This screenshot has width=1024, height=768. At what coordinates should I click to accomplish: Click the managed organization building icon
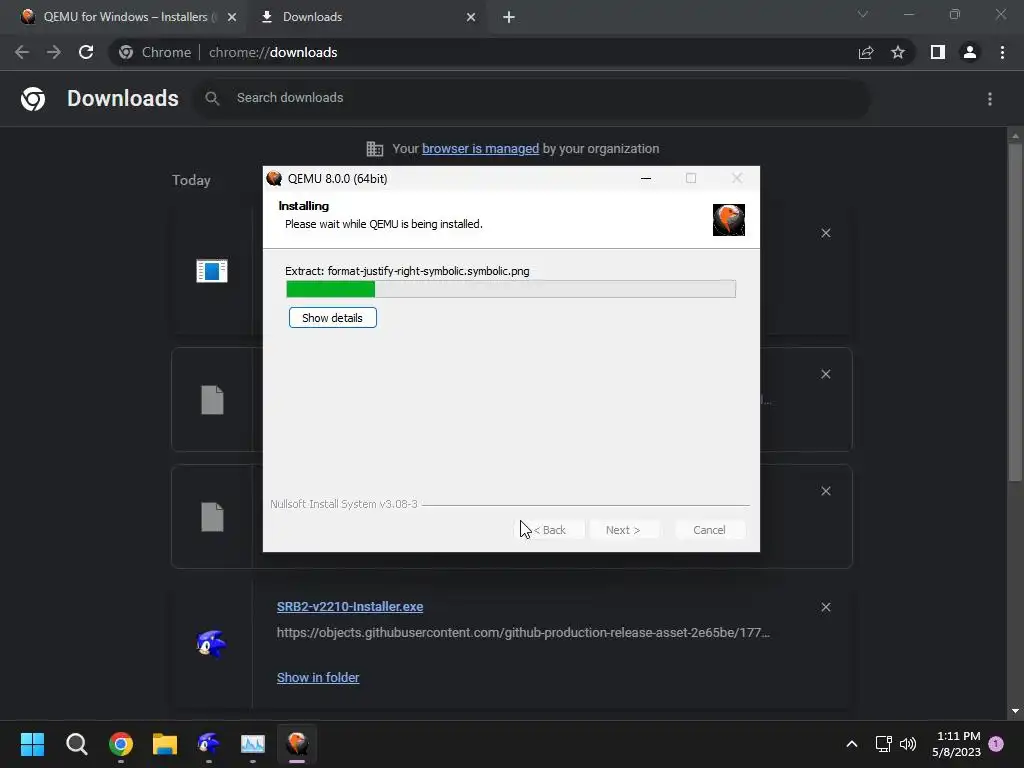pyautogui.click(x=375, y=149)
